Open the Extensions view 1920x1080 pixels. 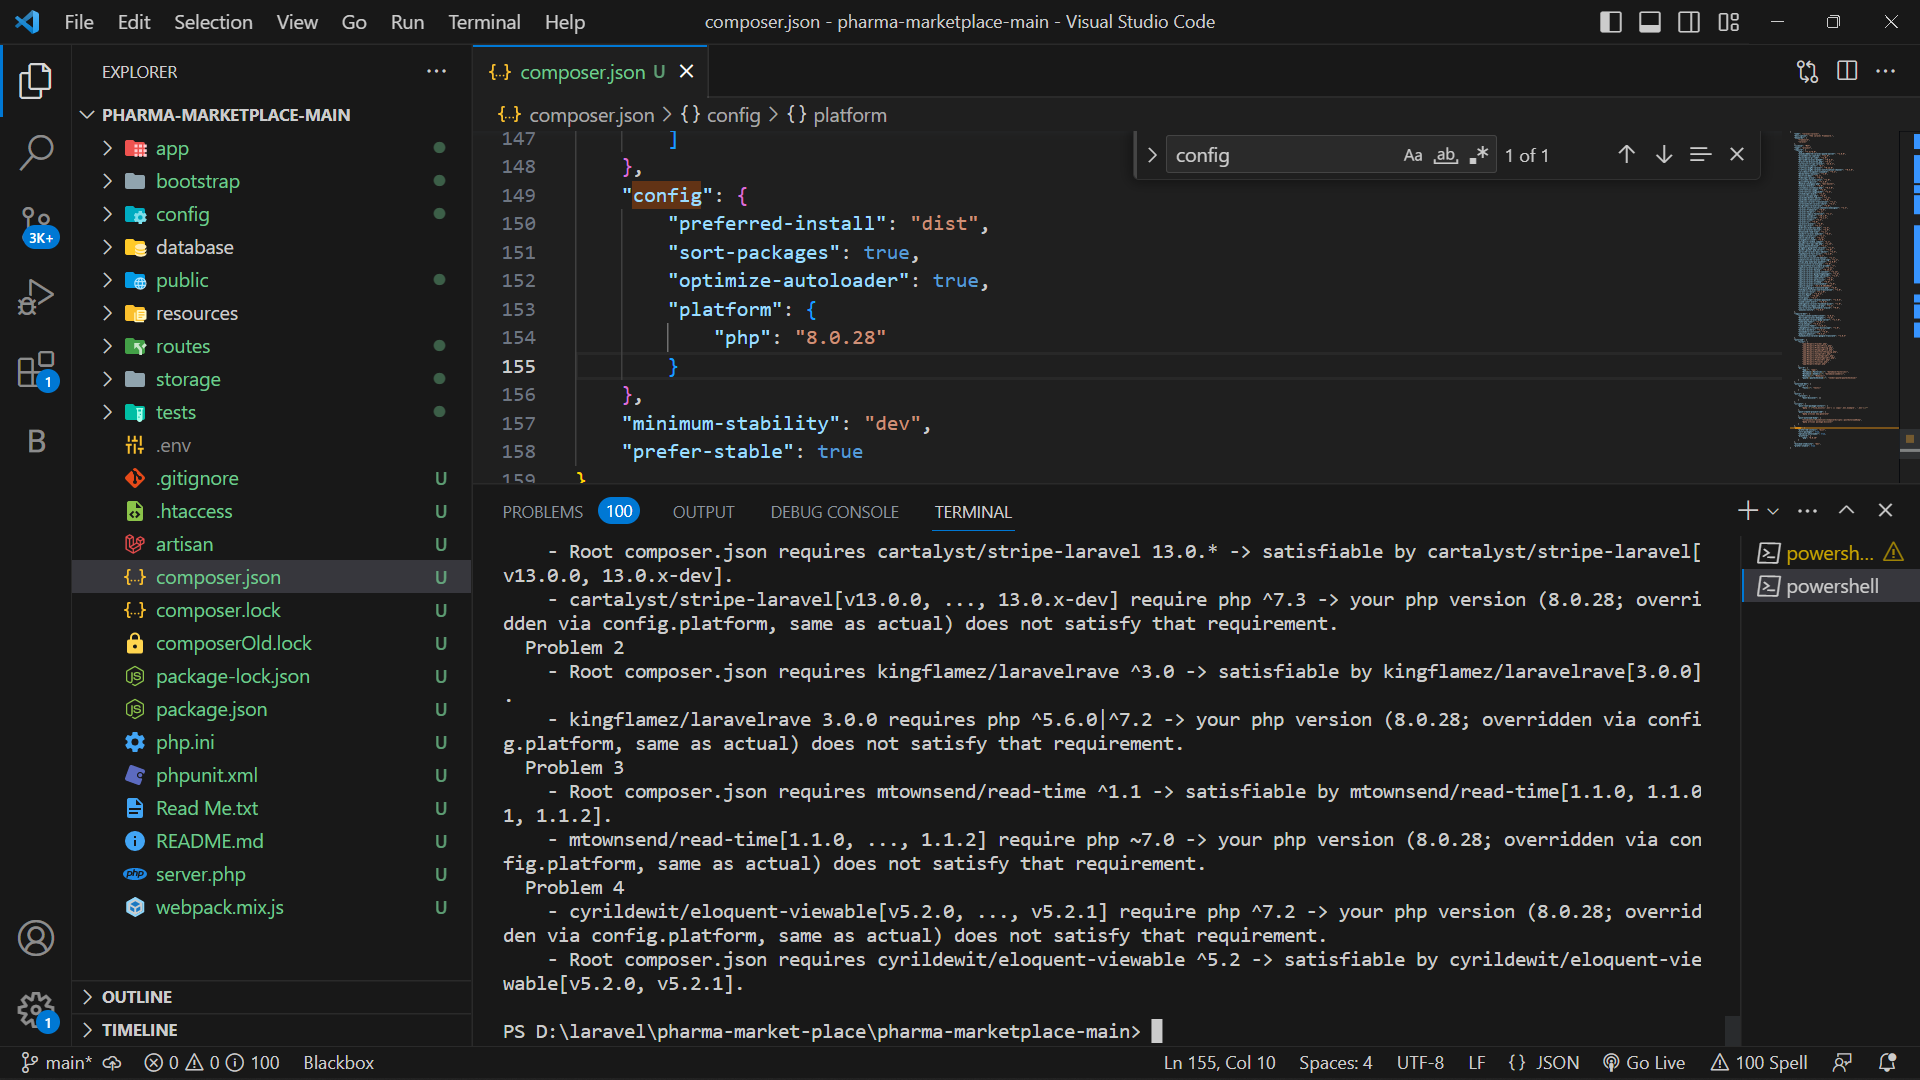point(36,370)
